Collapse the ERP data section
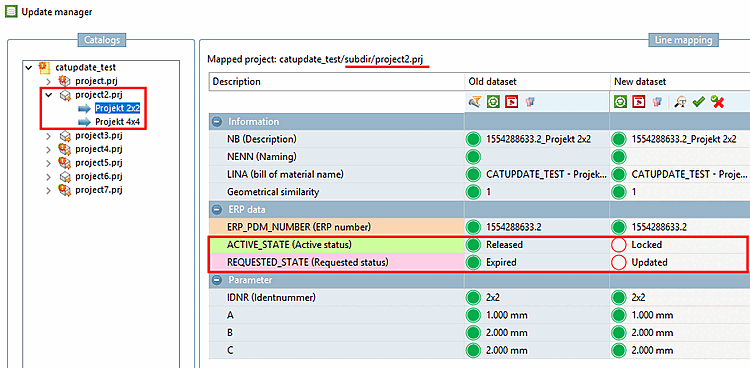The image size is (750, 368). tap(218, 210)
